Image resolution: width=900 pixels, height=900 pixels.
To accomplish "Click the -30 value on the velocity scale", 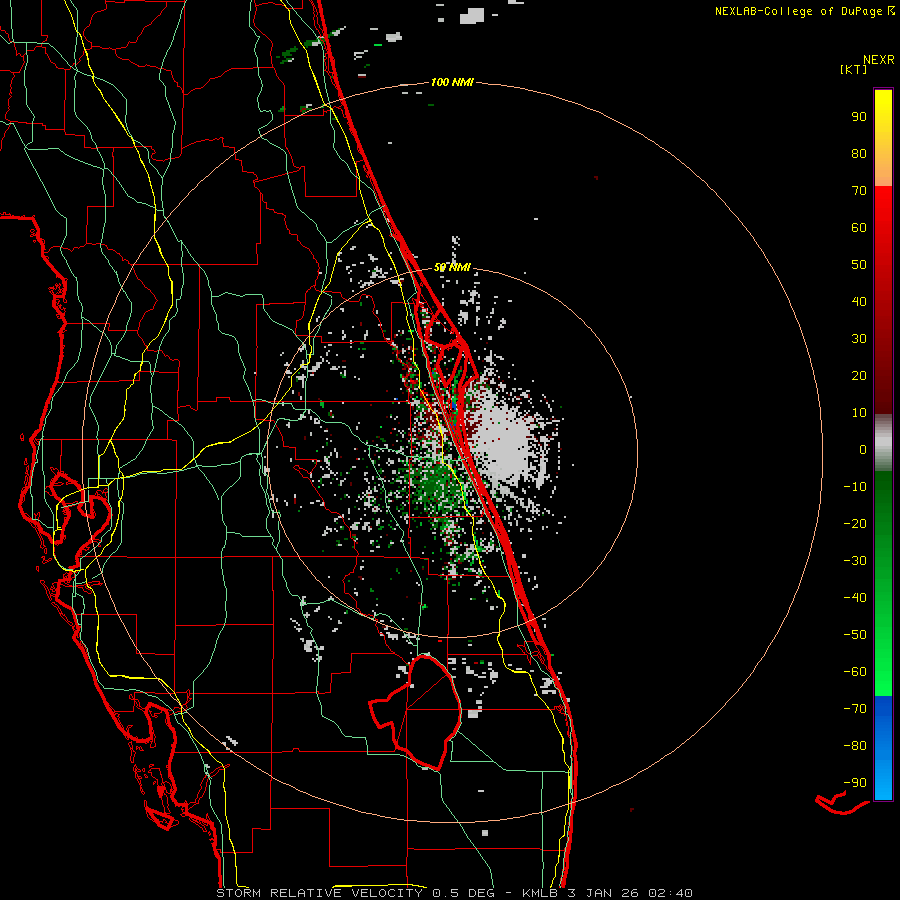I will point(855,561).
